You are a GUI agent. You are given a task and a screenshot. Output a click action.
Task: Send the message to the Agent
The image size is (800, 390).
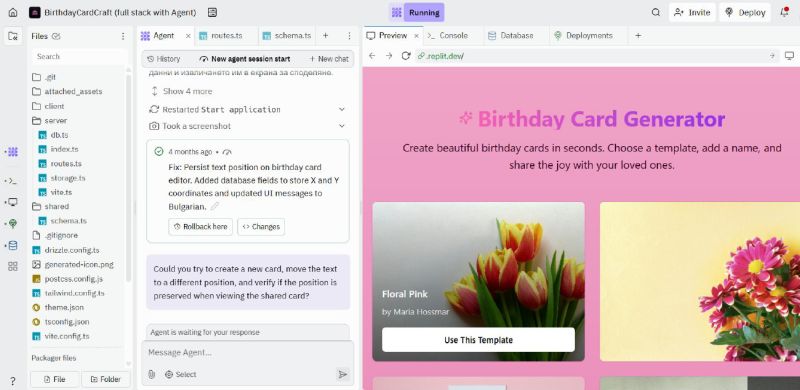(343, 374)
